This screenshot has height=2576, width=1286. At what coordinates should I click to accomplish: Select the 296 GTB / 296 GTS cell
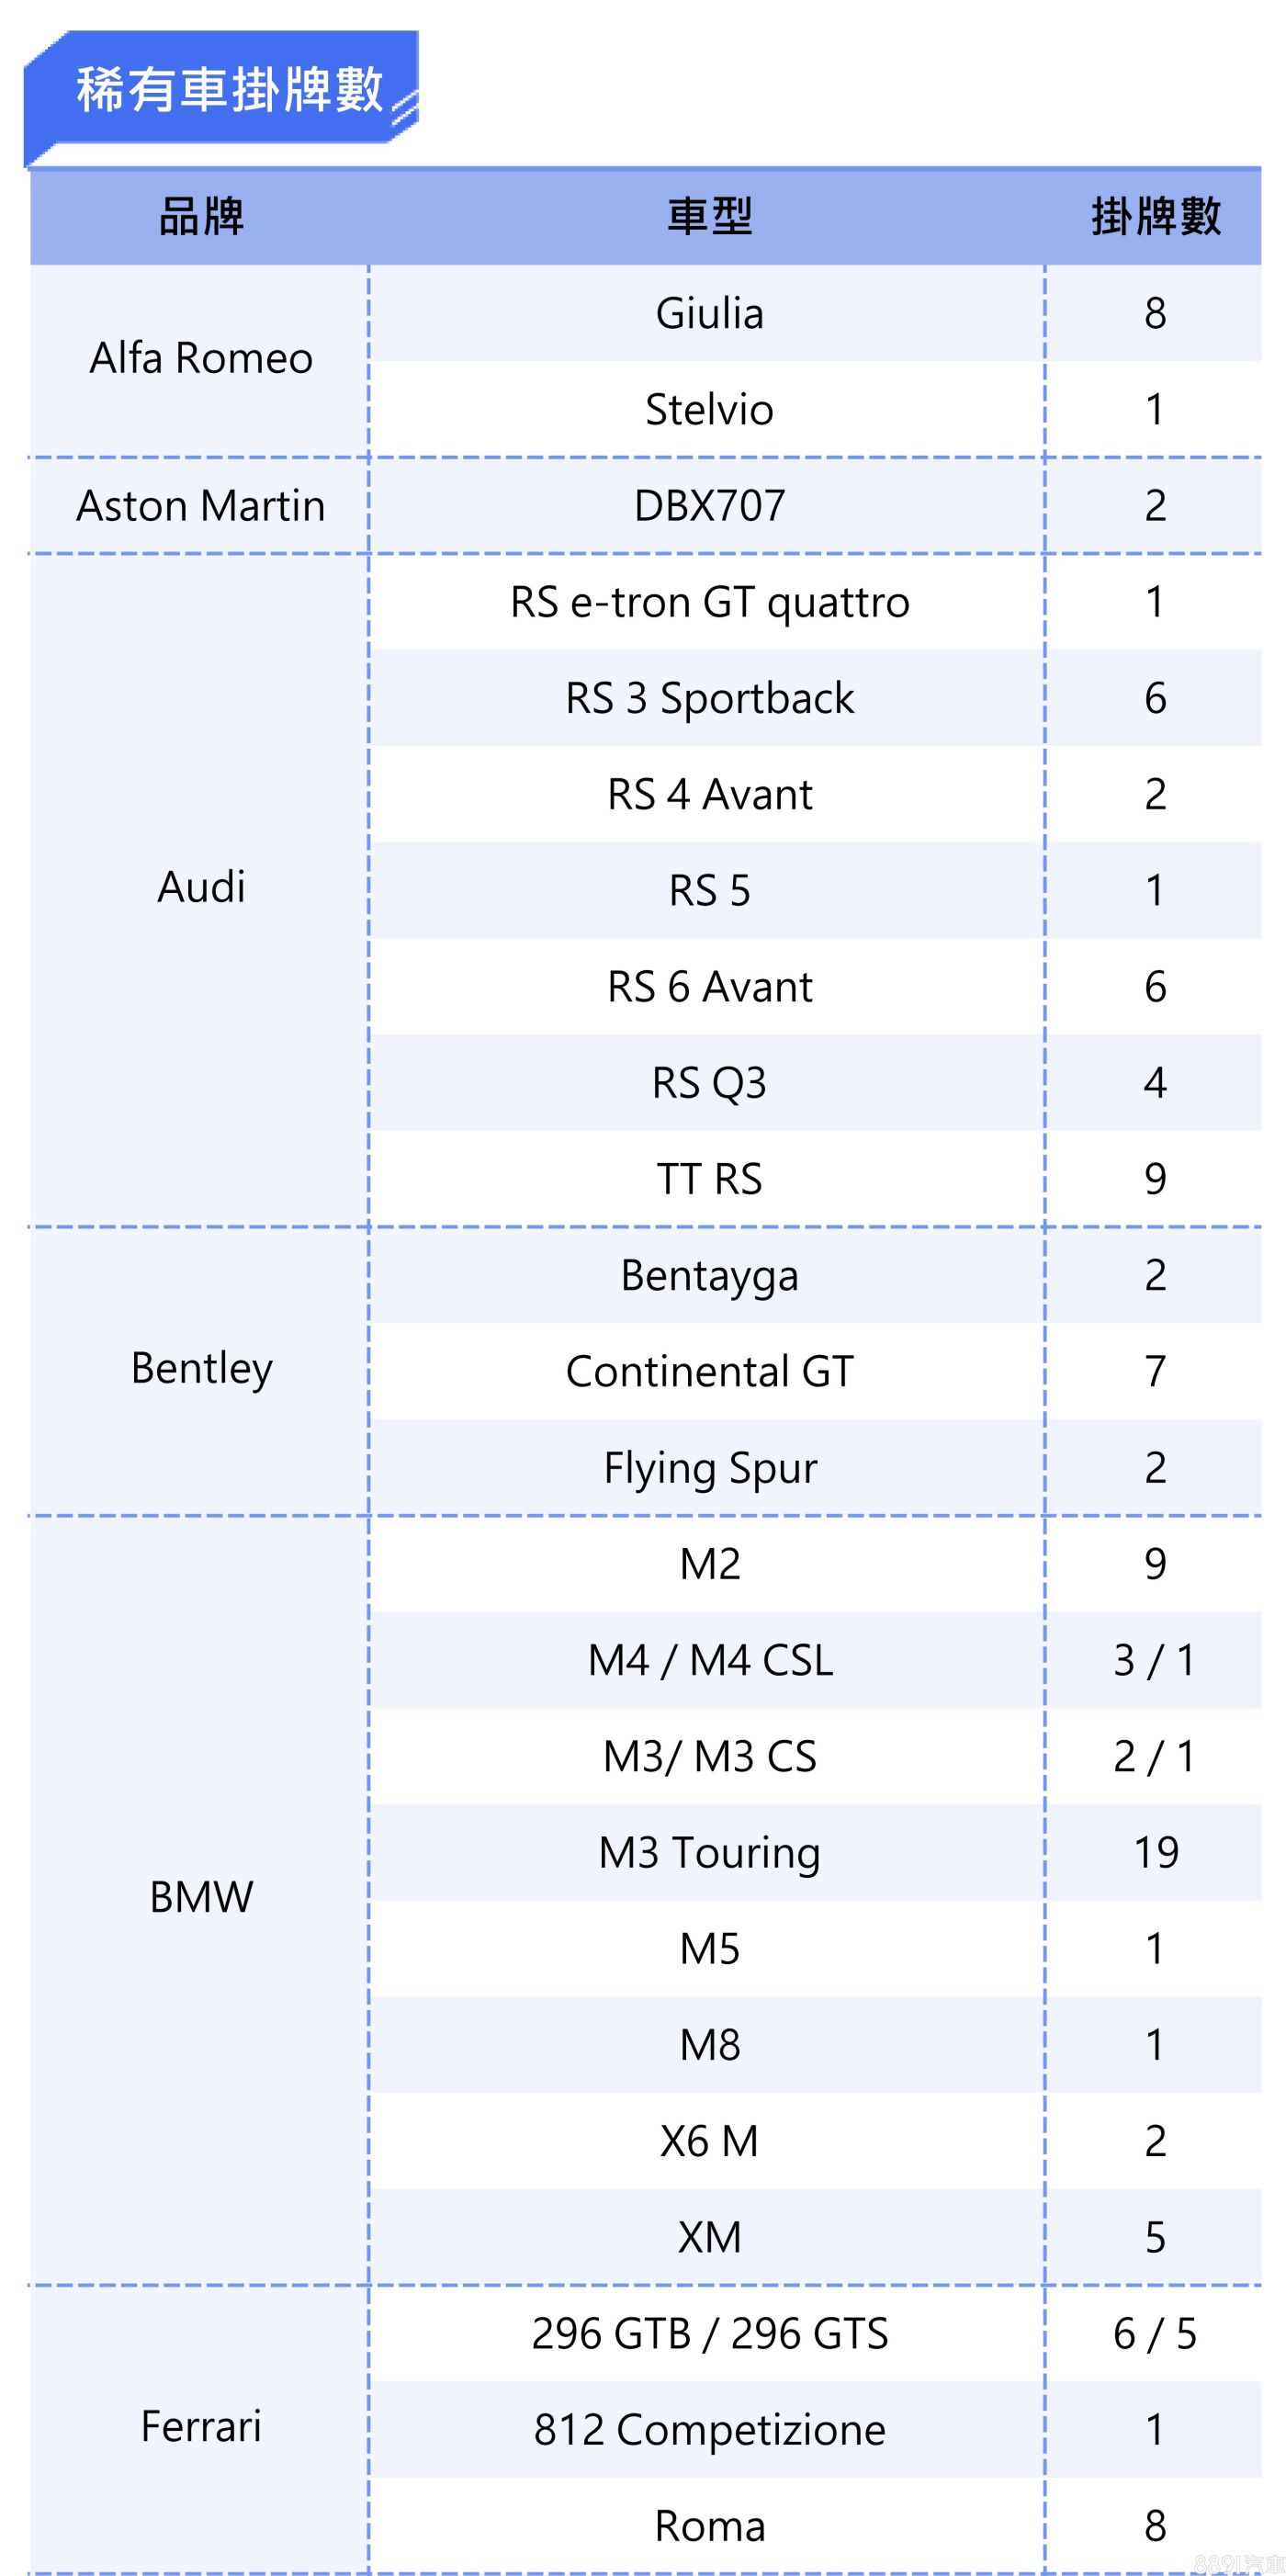[709, 2333]
